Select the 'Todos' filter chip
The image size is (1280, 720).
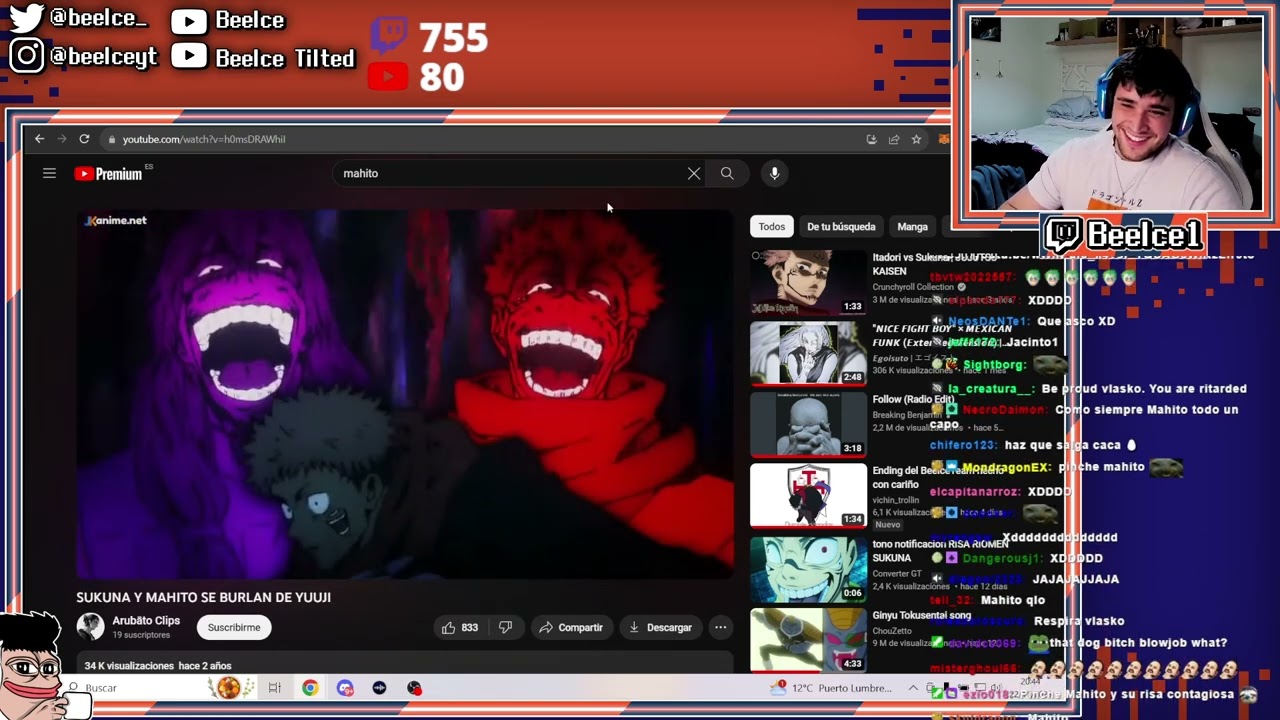pos(772,227)
